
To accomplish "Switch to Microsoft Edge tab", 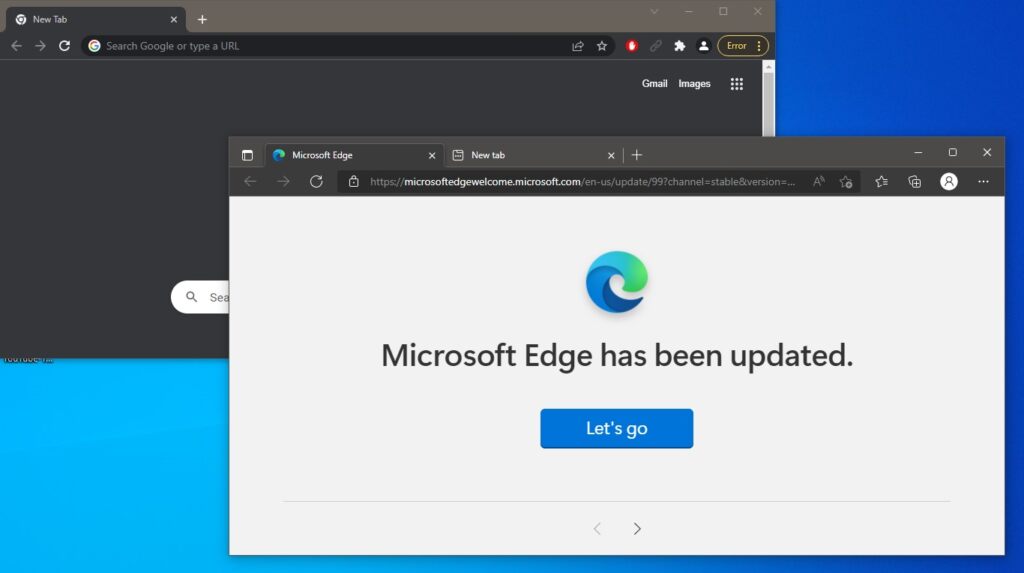I will (354, 155).
